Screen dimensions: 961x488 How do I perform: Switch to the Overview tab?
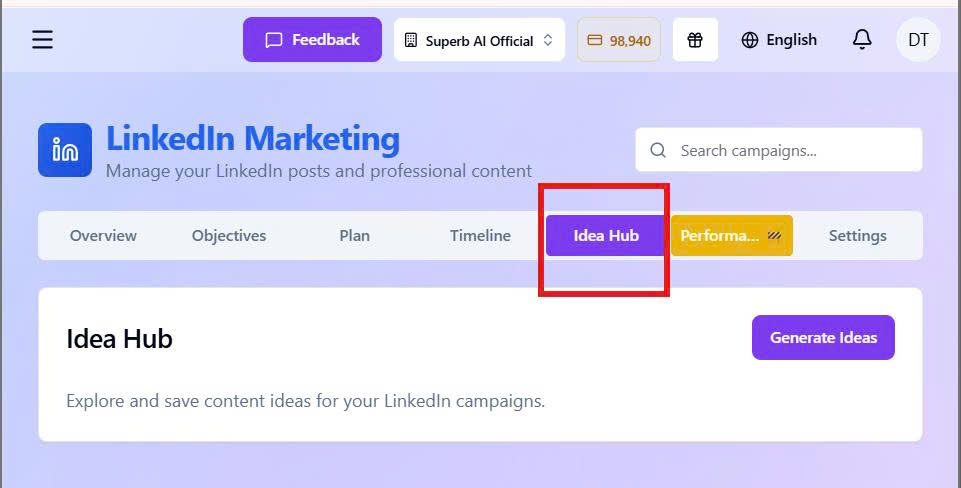pyautogui.click(x=103, y=236)
